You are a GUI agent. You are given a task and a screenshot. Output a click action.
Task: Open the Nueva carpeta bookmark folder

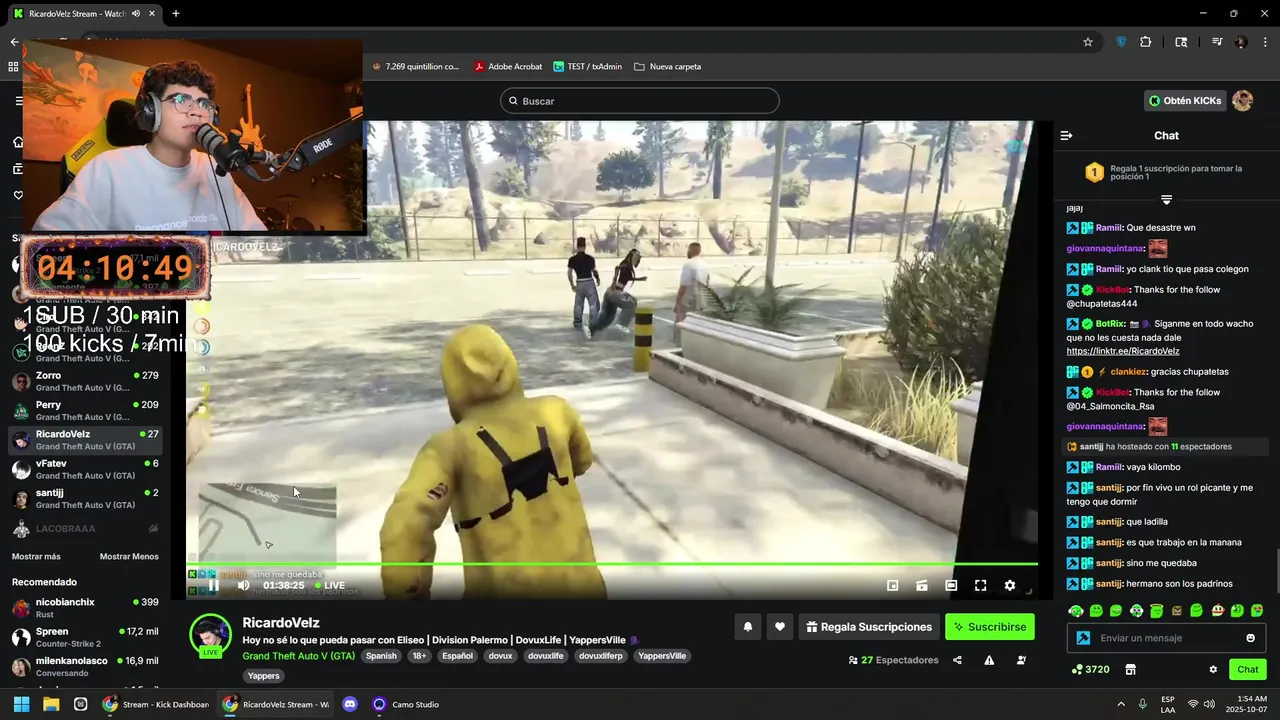(x=668, y=67)
